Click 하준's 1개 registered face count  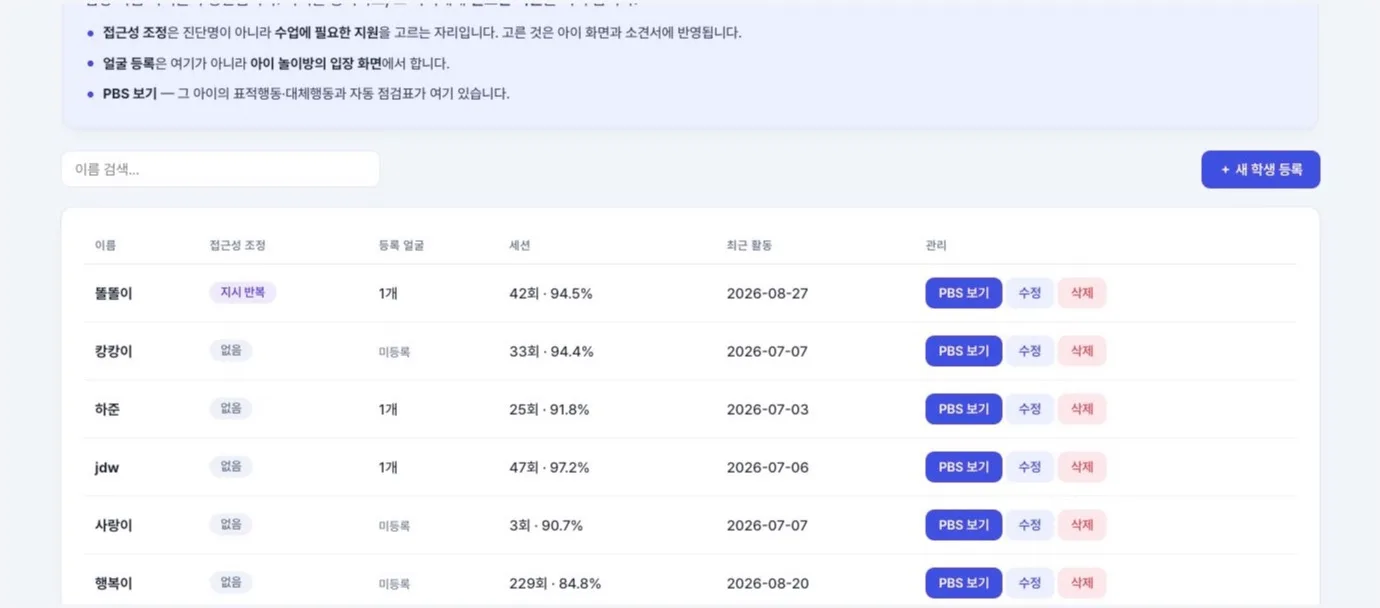(x=388, y=409)
